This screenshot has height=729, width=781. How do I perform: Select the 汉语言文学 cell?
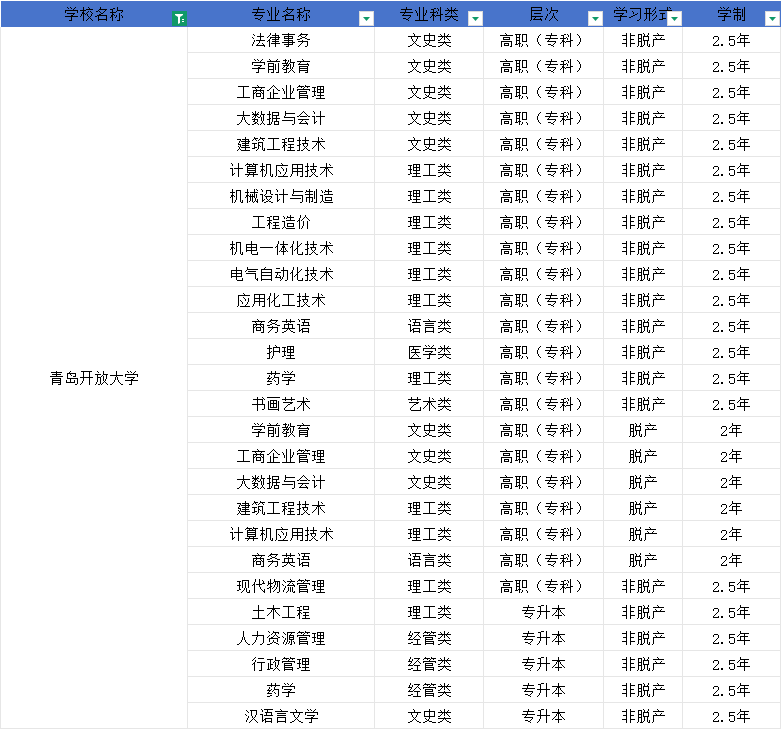click(x=281, y=716)
